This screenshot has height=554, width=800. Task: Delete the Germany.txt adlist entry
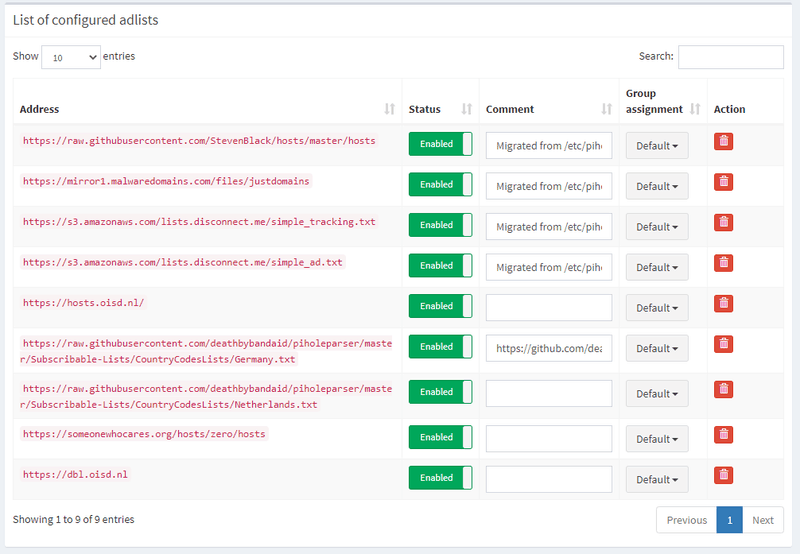723,344
